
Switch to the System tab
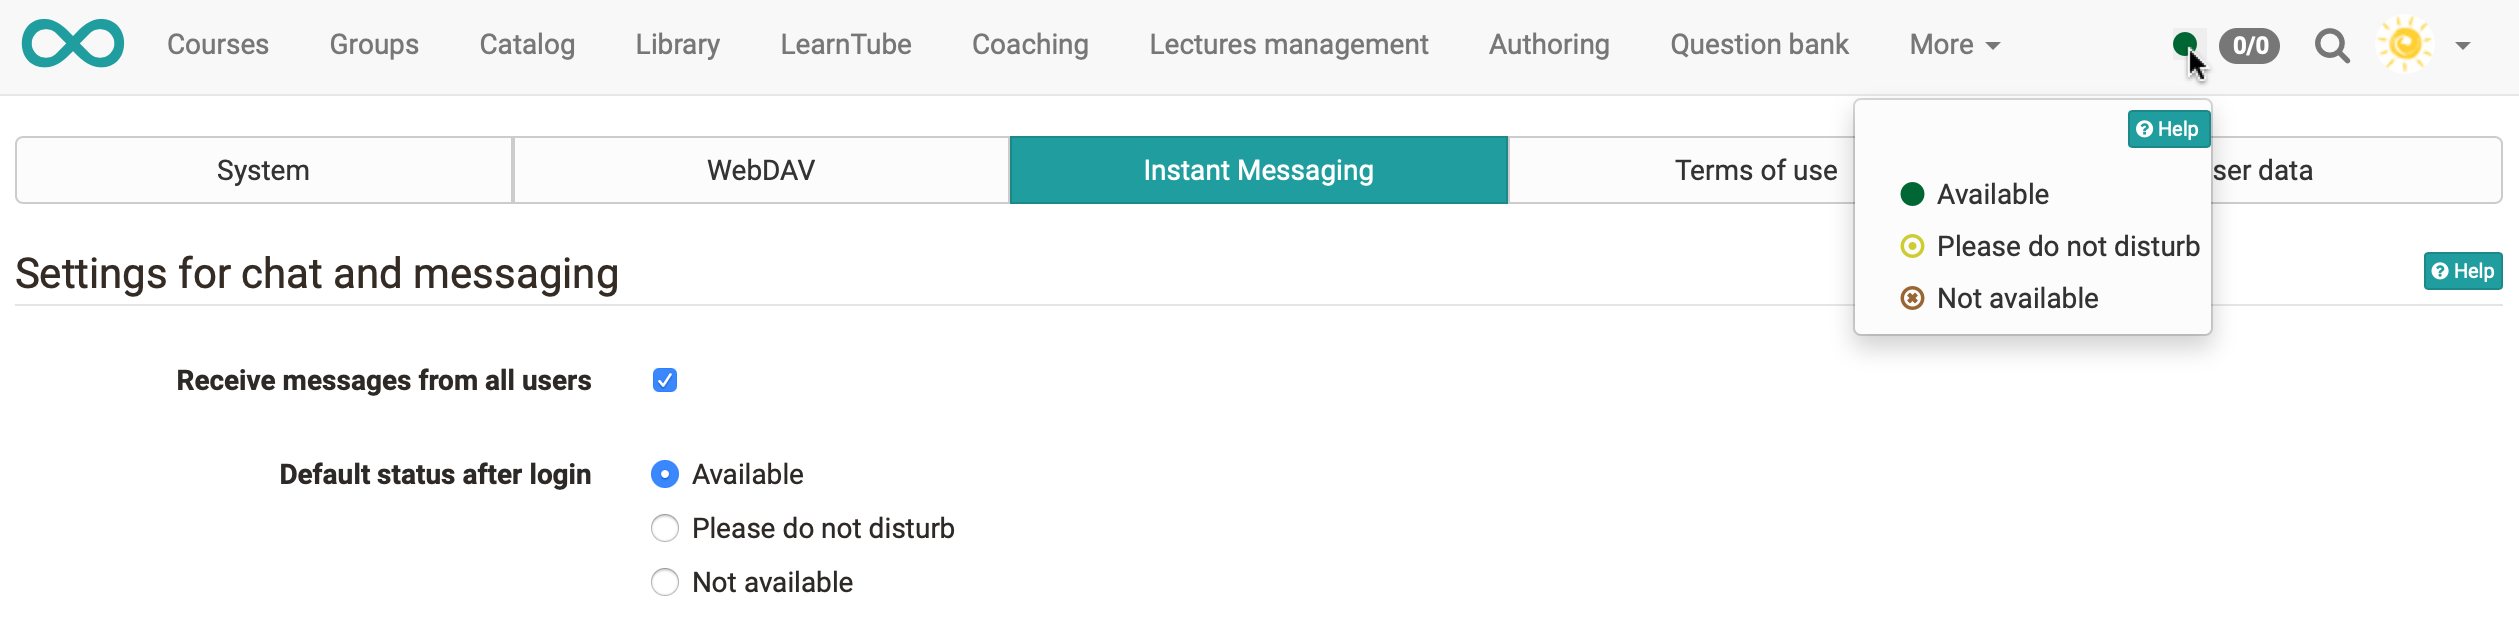tap(264, 170)
